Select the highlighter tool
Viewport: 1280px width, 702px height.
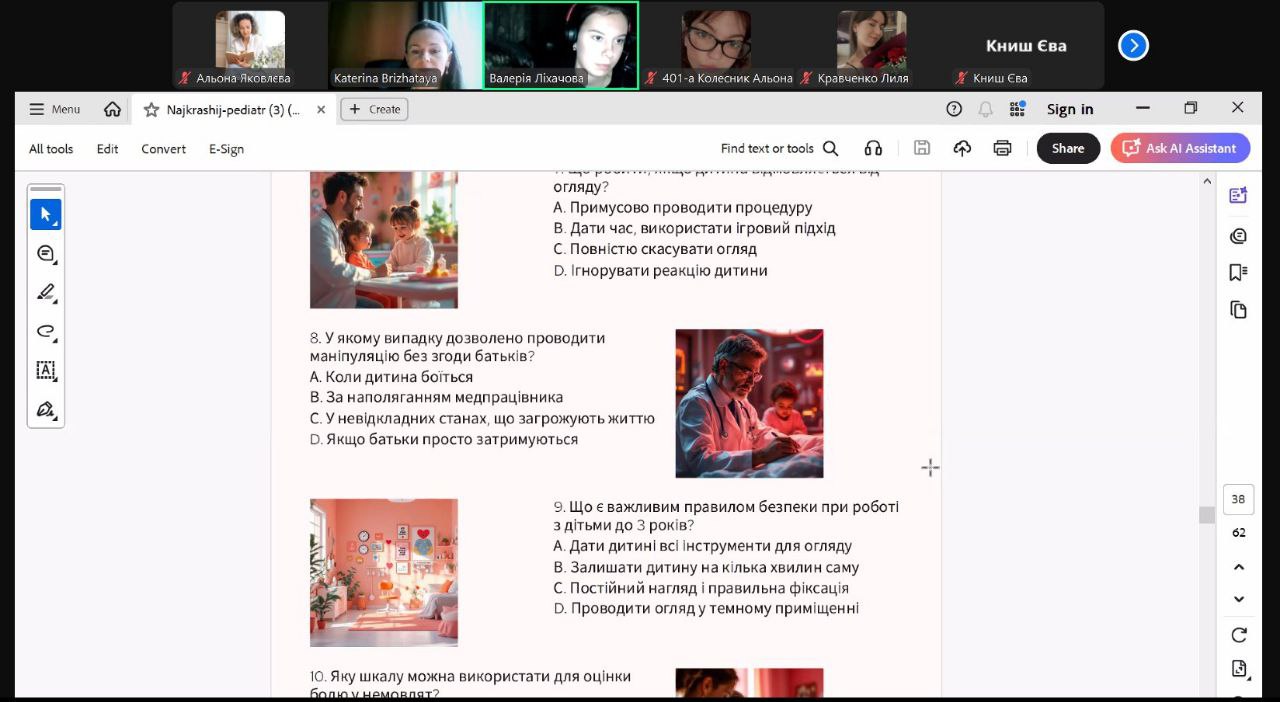[45, 292]
